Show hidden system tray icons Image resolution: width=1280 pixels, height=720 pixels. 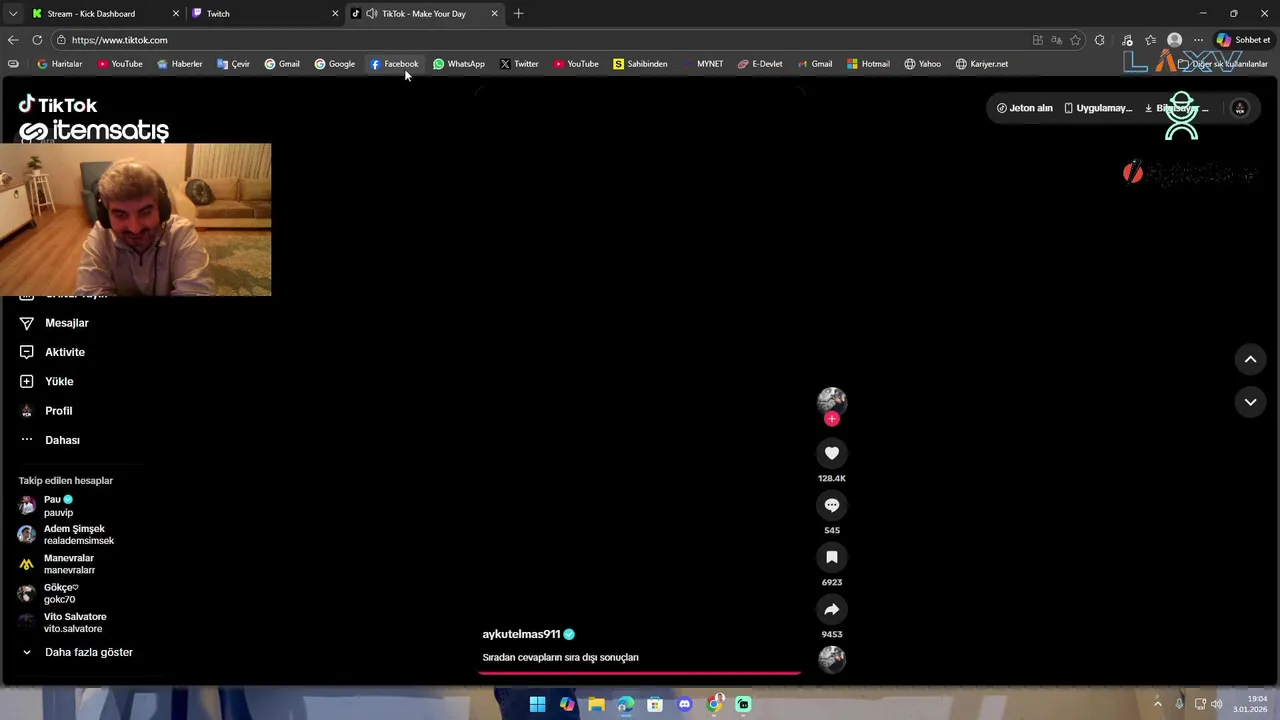tap(1158, 704)
